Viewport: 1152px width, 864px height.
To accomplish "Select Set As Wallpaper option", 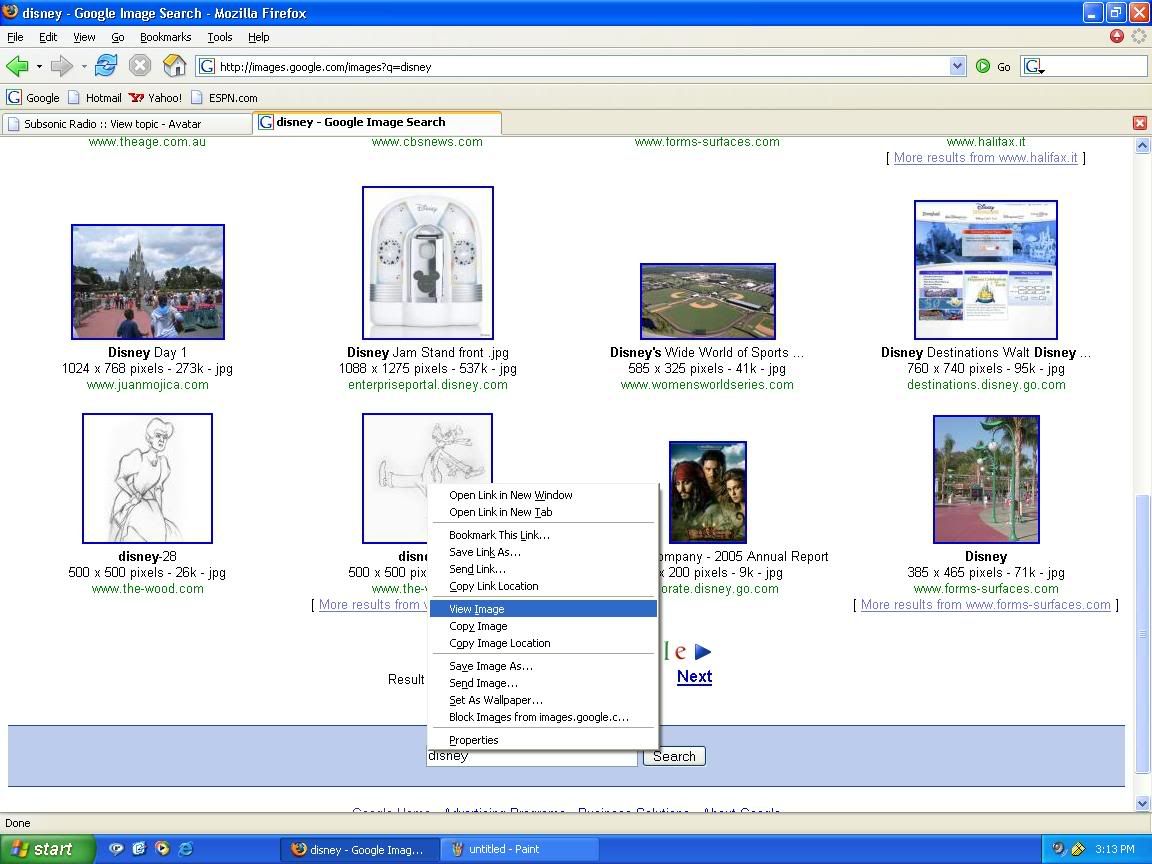I will 543,699.
